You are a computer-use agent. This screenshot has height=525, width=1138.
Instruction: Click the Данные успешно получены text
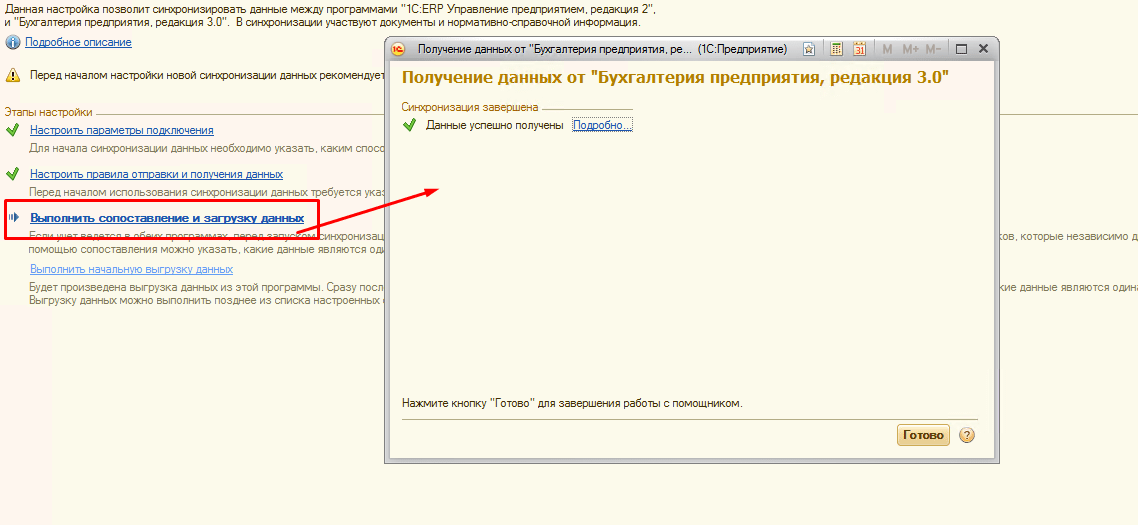[x=494, y=126]
